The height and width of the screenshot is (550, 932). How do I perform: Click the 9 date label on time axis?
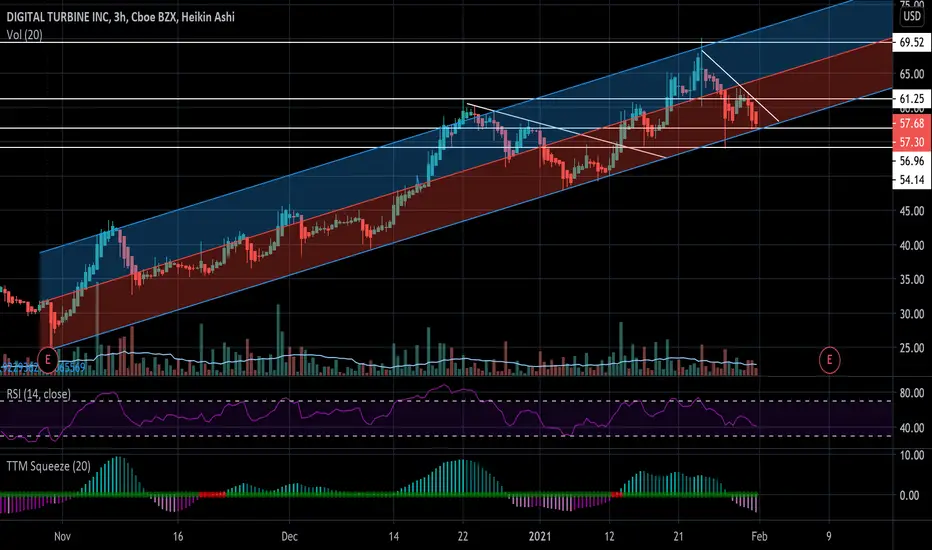click(x=829, y=536)
